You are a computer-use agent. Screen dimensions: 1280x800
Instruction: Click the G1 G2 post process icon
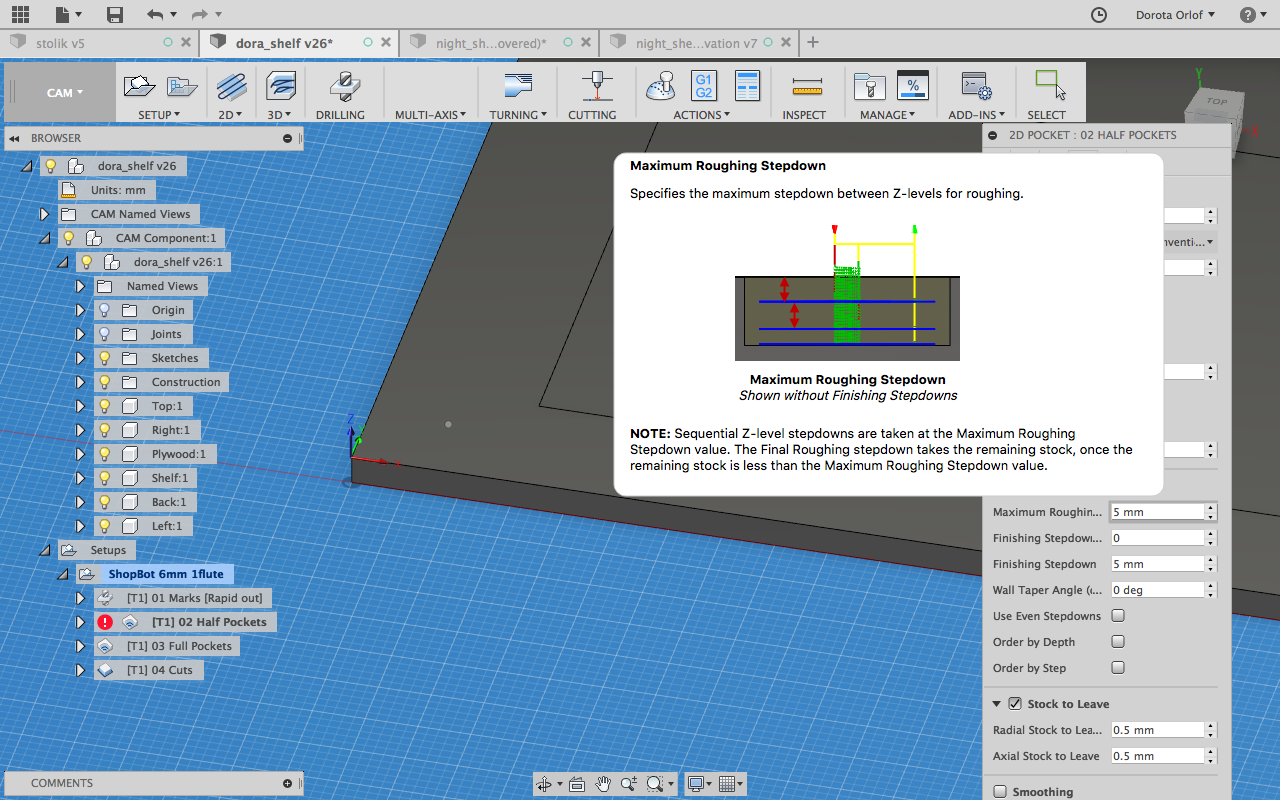click(703, 86)
